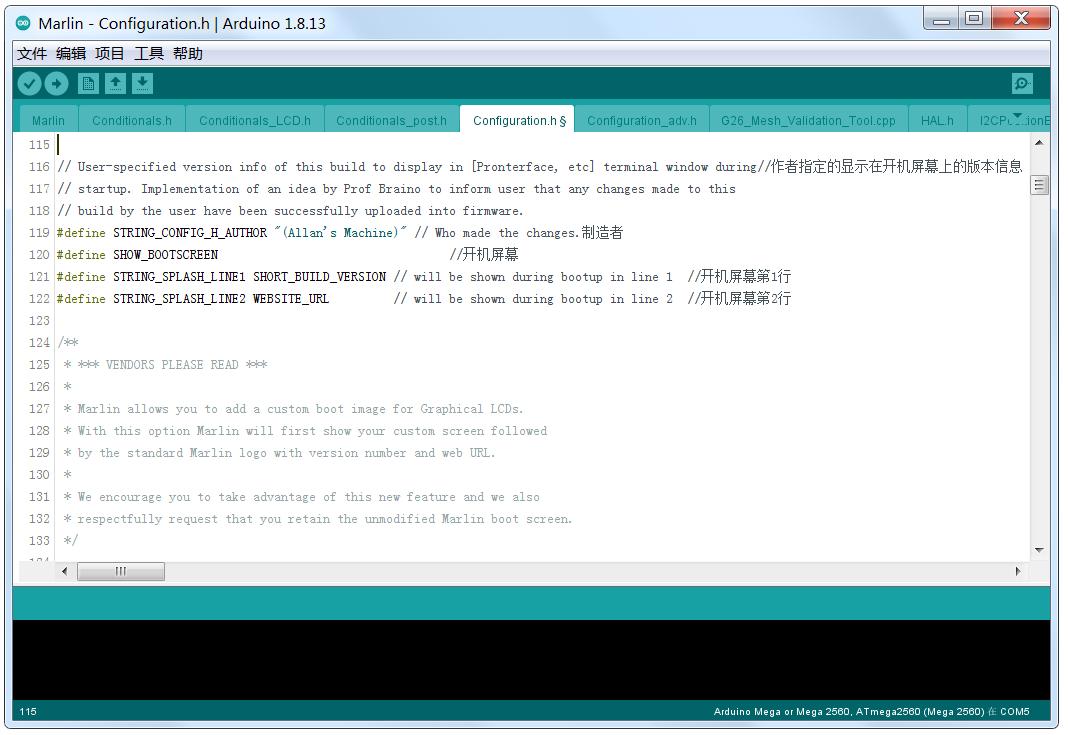
Task: Click the Upload arrow icon
Action: pos(57,84)
